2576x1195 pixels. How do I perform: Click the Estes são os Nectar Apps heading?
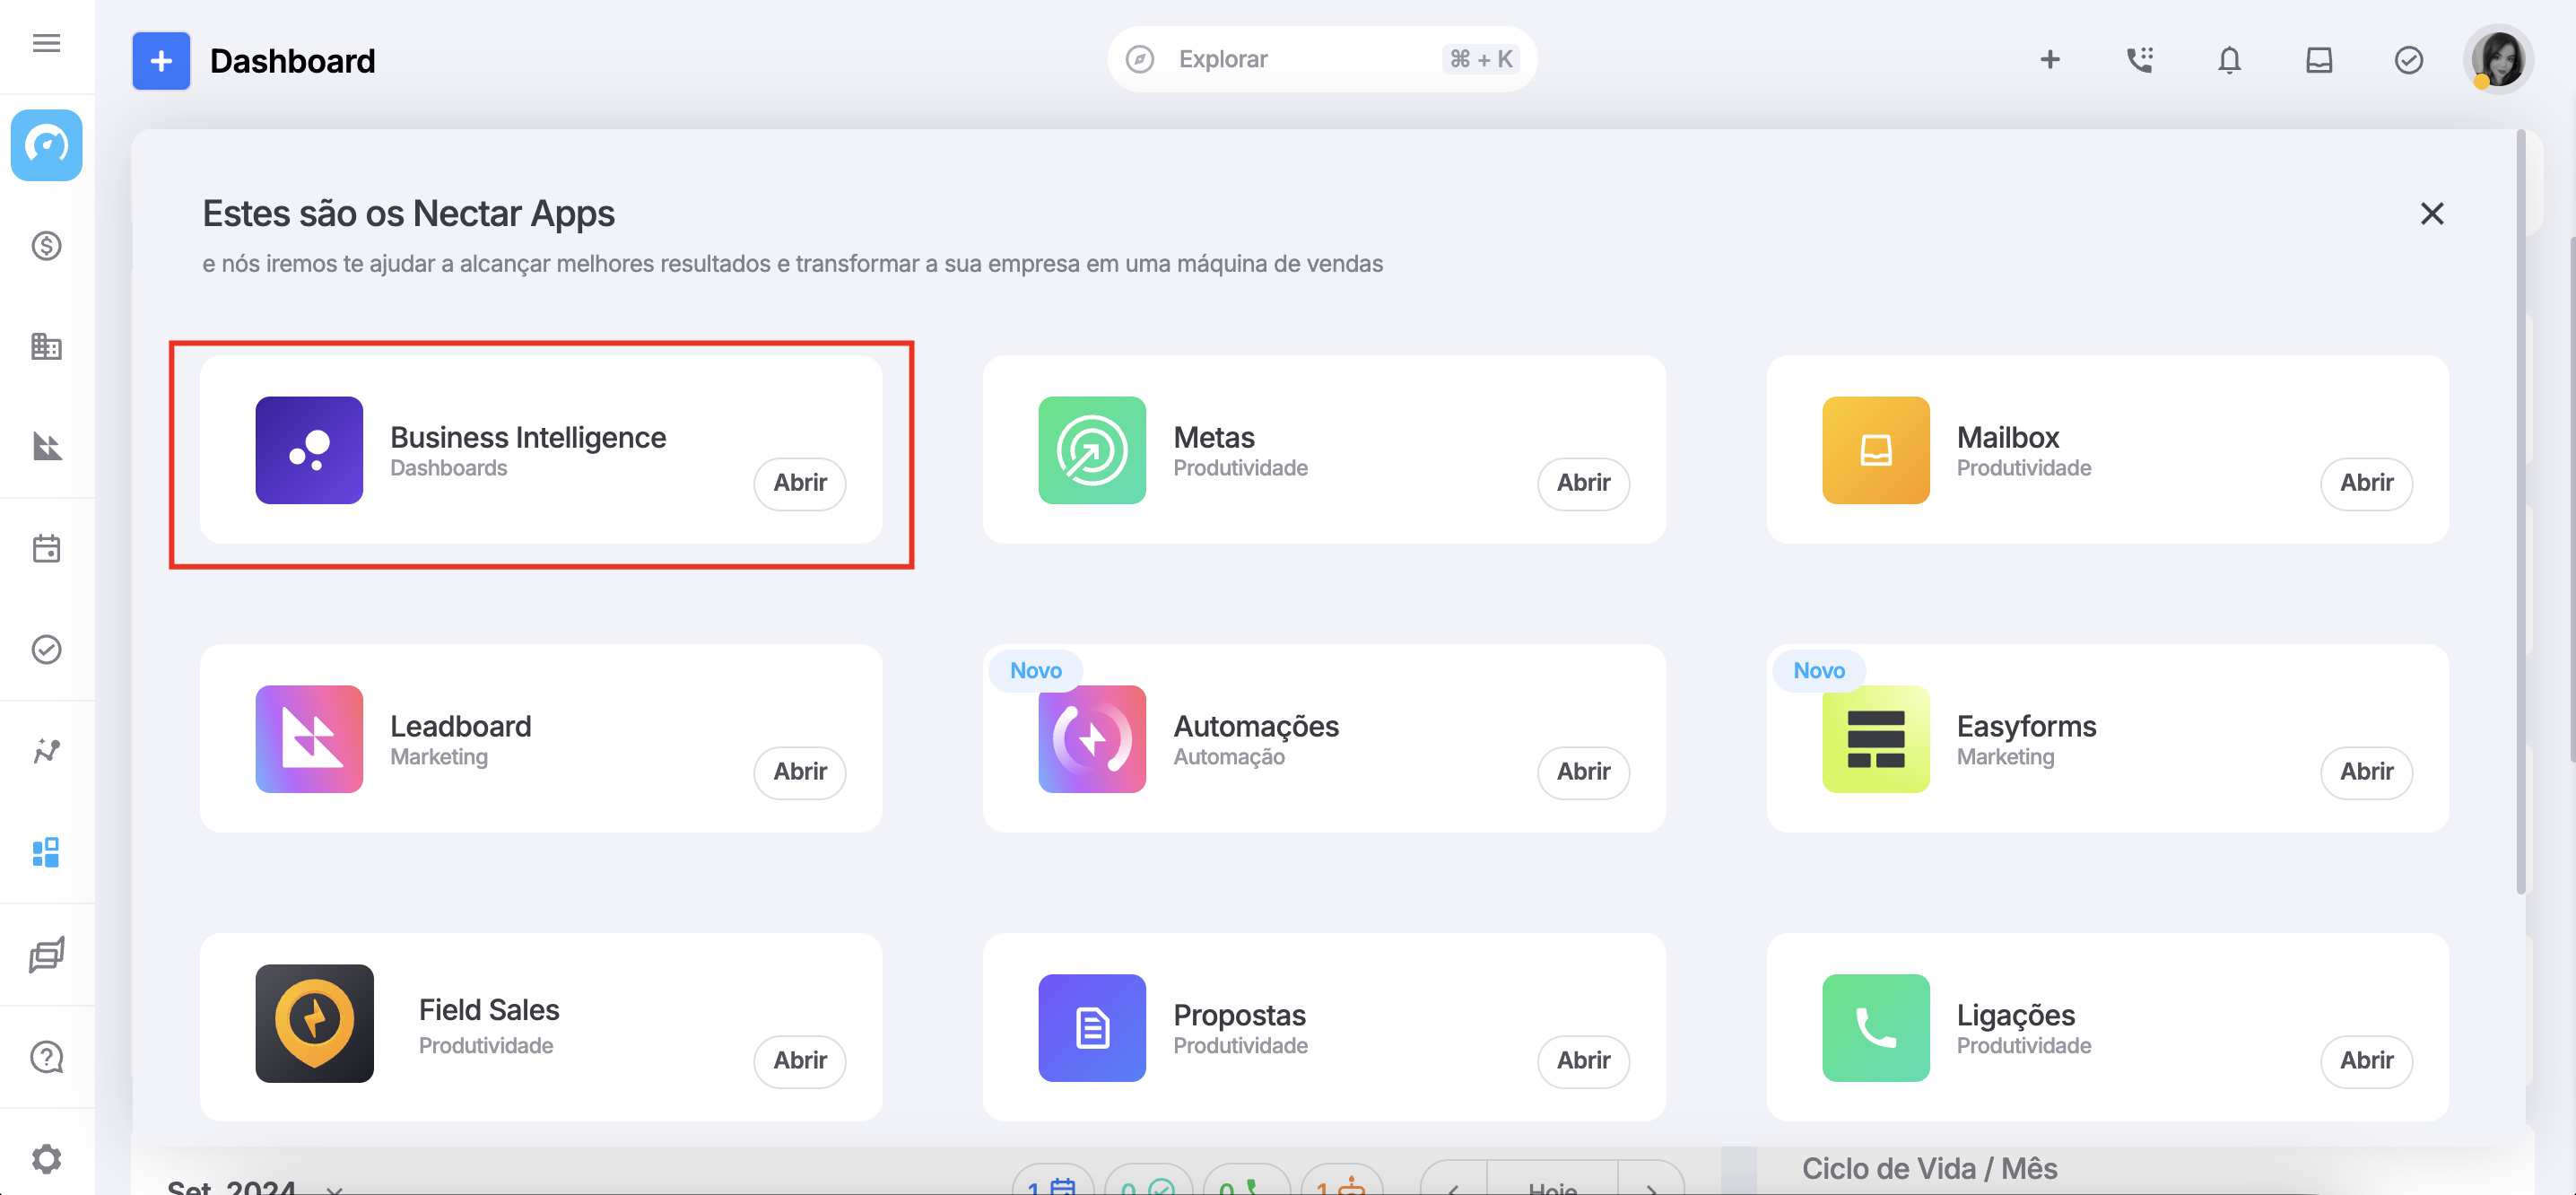point(409,214)
